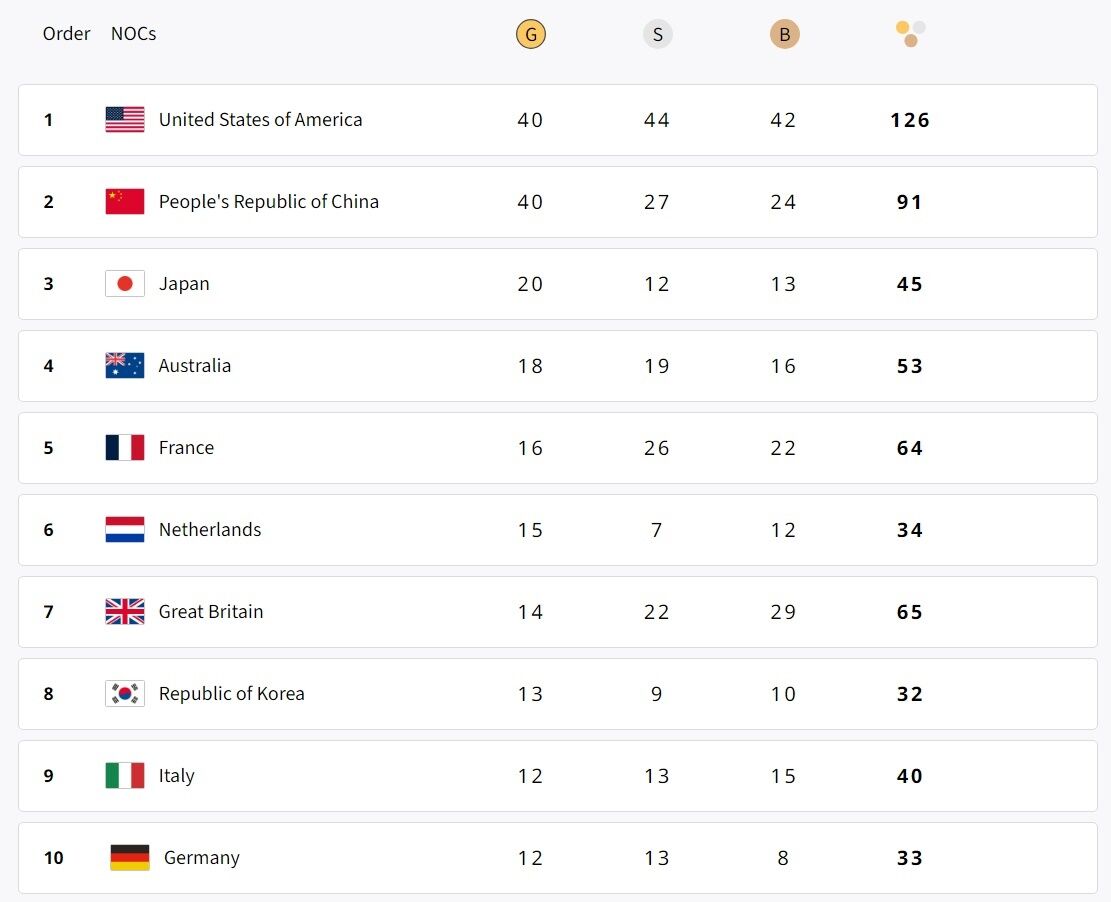Click the NOCs column header
Viewport: 1111px width, 902px height.
click(133, 34)
